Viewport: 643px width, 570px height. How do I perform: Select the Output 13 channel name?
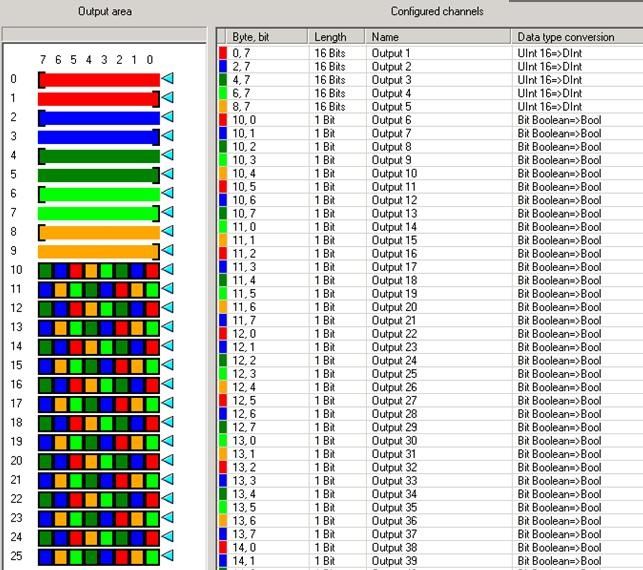pos(394,213)
